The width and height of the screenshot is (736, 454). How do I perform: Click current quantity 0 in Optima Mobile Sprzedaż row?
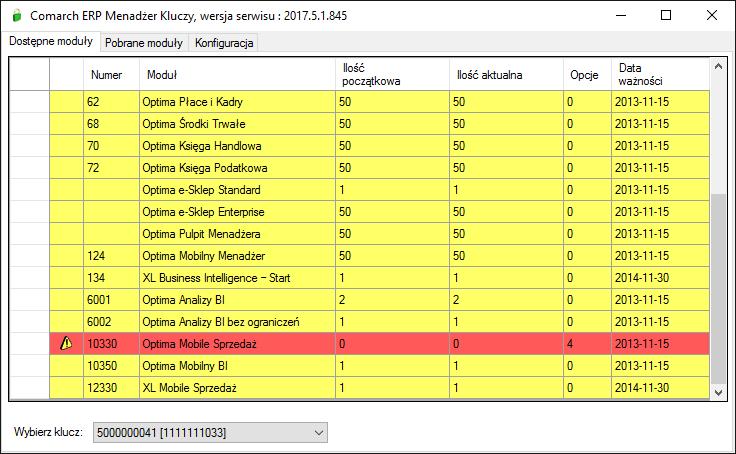tap(506, 344)
